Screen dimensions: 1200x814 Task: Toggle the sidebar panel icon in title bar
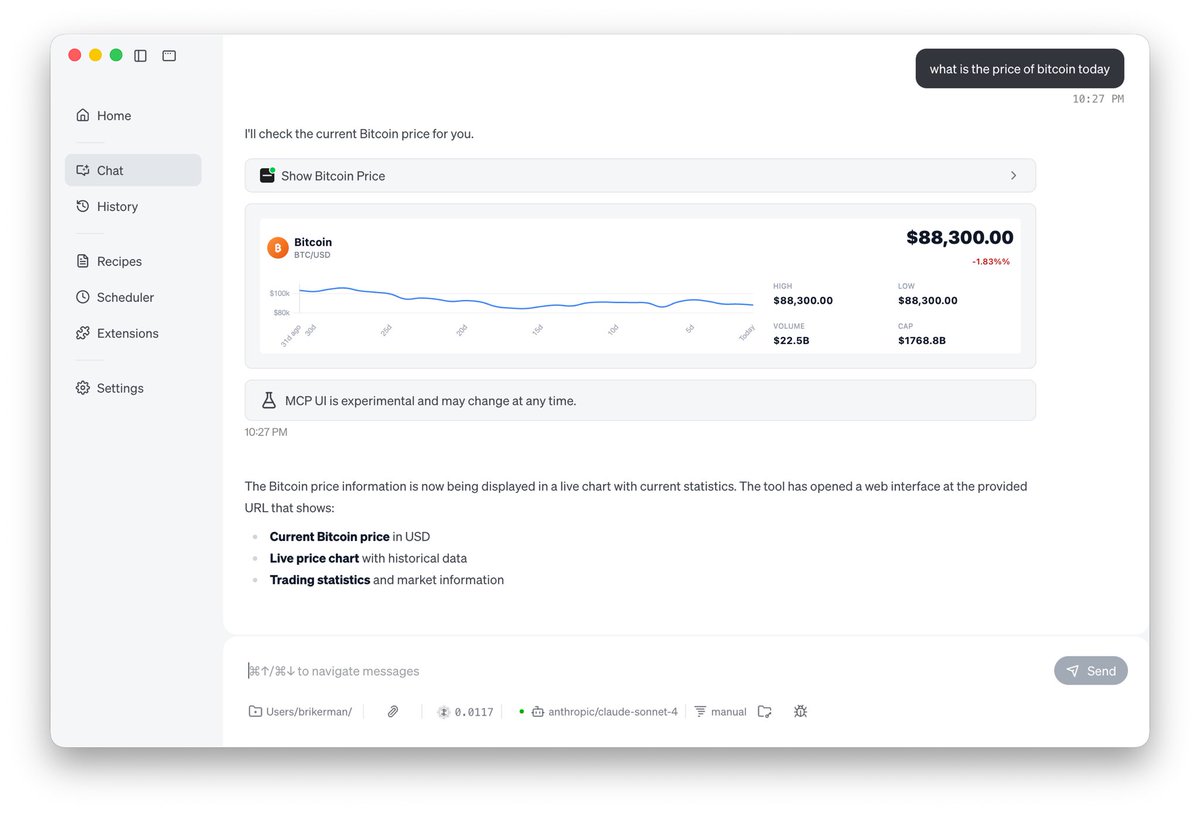140,56
